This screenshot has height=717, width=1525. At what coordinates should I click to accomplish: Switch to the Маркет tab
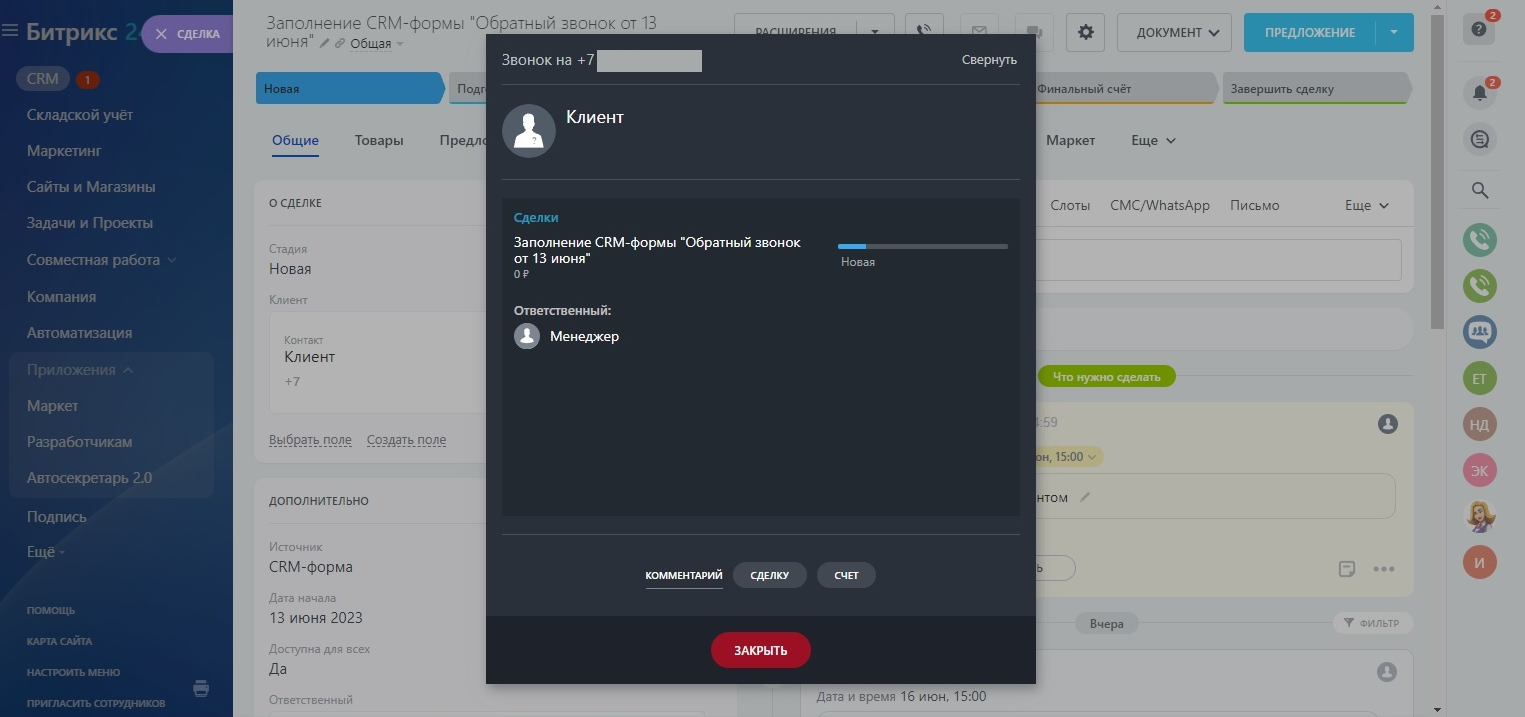pos(1070,140)
